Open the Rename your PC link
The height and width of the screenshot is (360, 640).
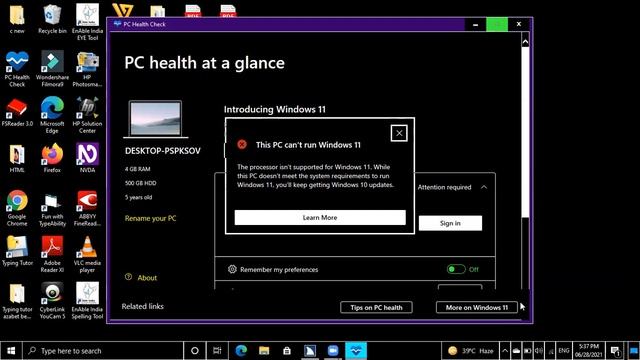tap(151, 218)
